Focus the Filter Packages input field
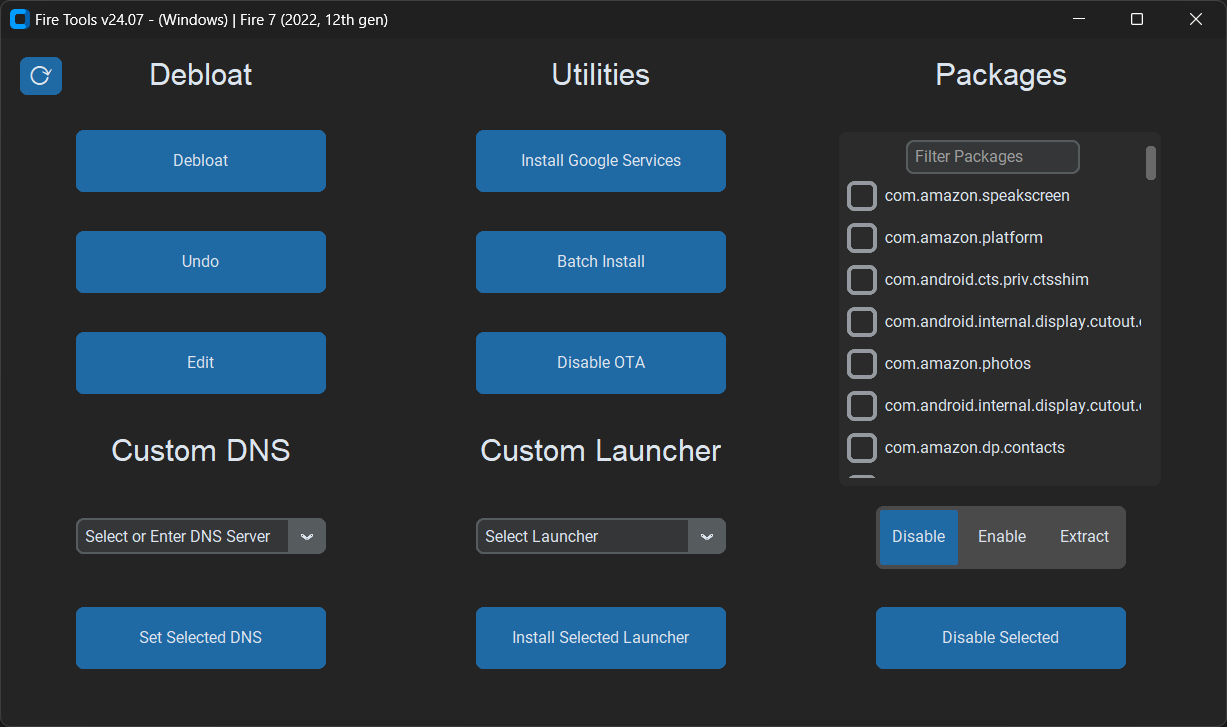Viewport: 1227px width, 727px height. click(x=993, y=157)
